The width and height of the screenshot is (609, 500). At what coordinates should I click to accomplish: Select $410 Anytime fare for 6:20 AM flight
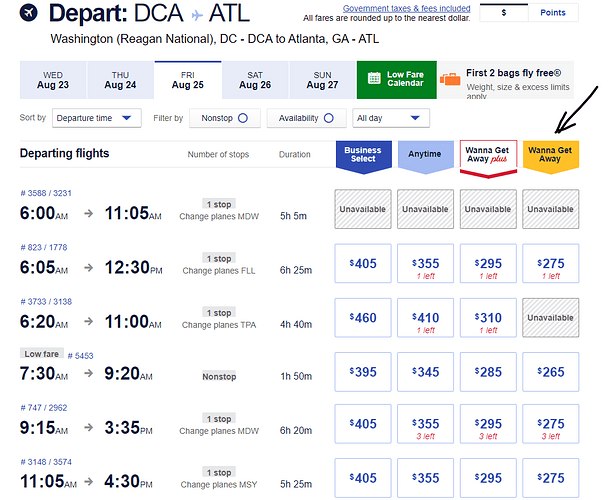[x=426, y=322]
